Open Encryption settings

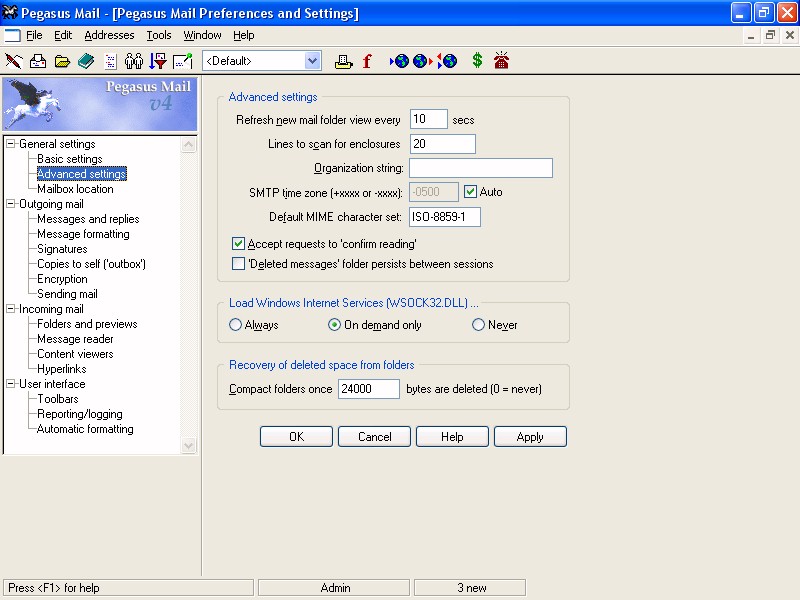62,279
